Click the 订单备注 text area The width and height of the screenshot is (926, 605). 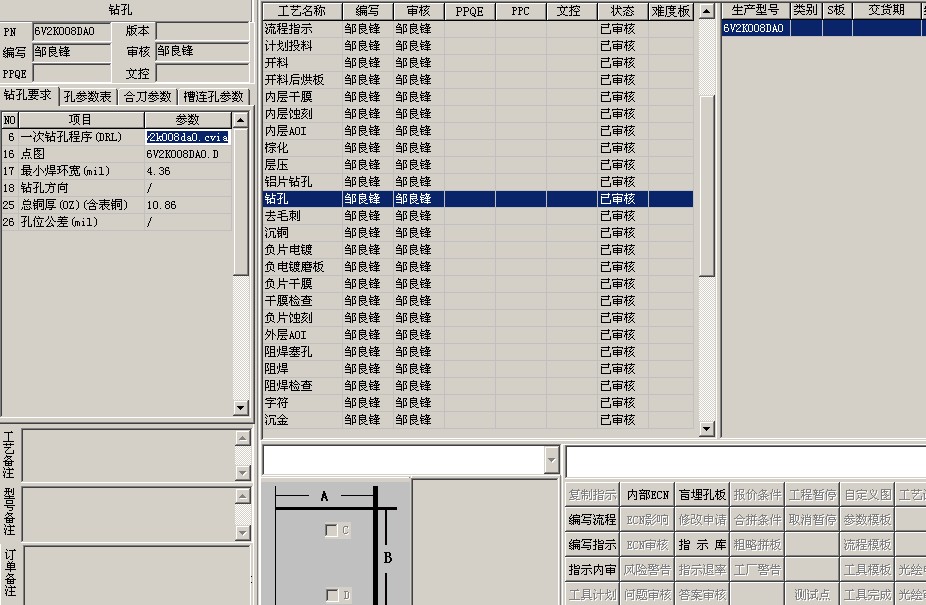tap(136, 575)
